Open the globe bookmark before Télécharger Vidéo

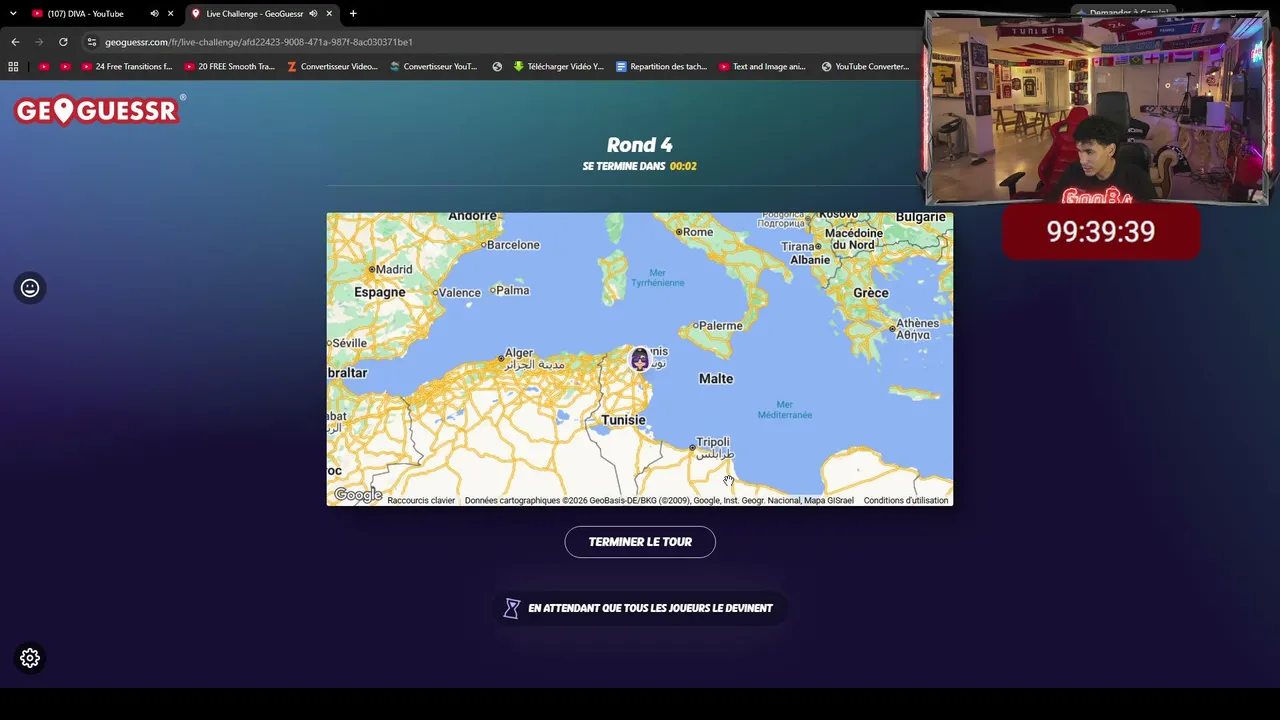[497, 67]
